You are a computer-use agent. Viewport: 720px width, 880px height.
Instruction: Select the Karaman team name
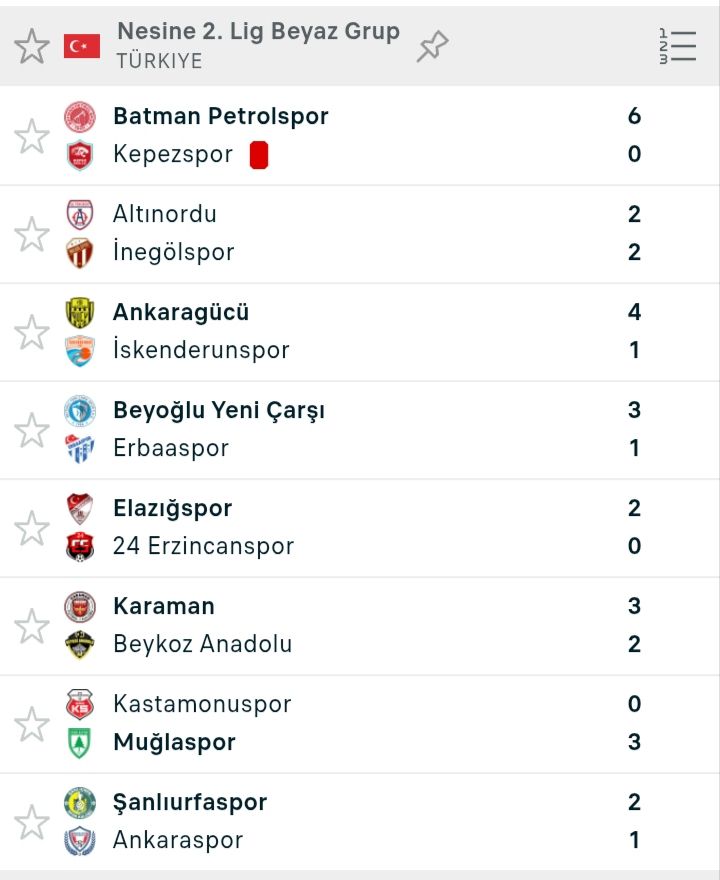[x=164, y=606]
